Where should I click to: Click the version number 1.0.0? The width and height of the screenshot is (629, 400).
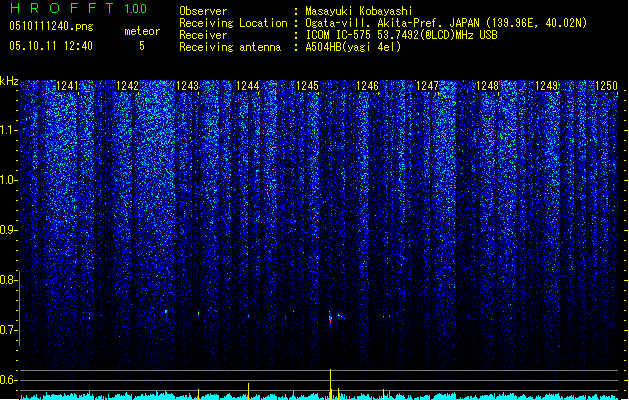(135, 8)
